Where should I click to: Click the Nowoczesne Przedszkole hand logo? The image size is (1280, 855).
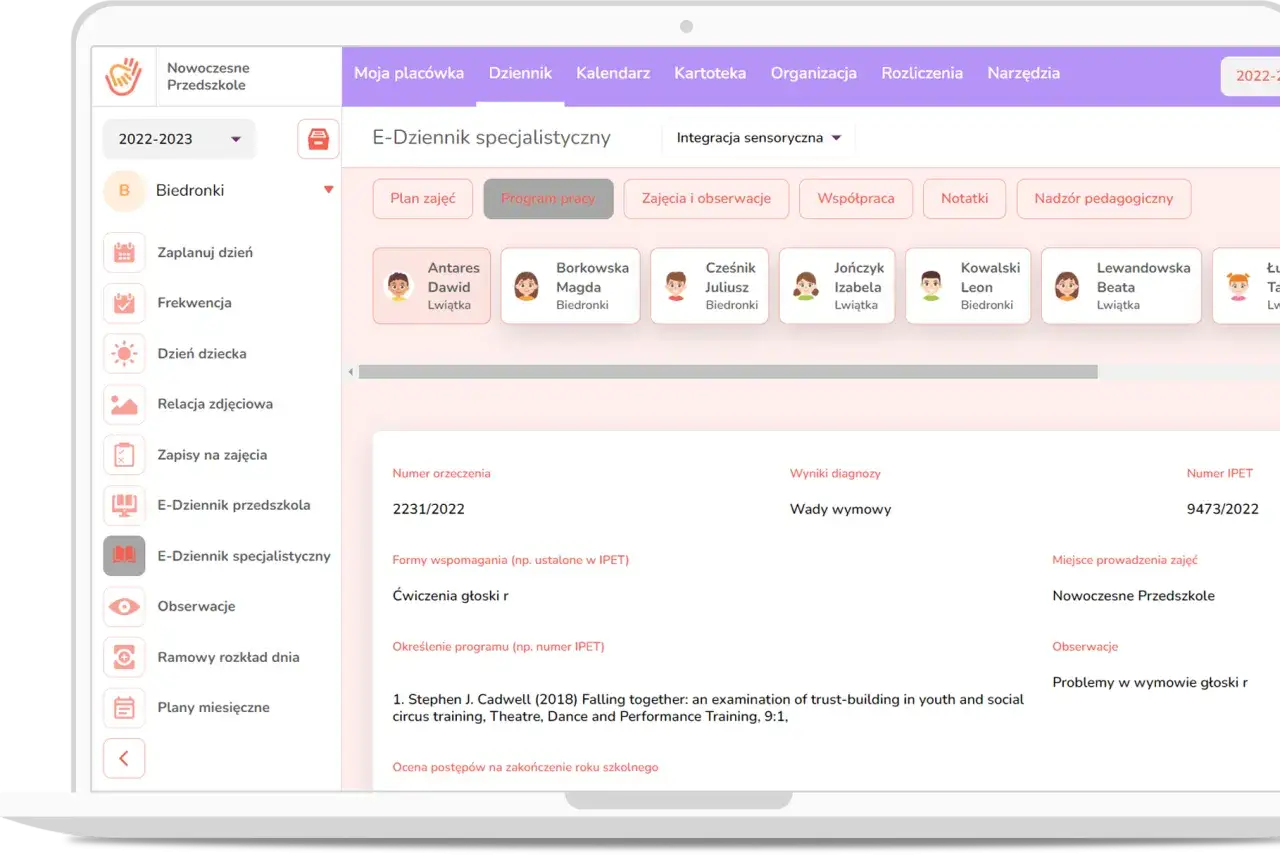(x=124, y=75)
